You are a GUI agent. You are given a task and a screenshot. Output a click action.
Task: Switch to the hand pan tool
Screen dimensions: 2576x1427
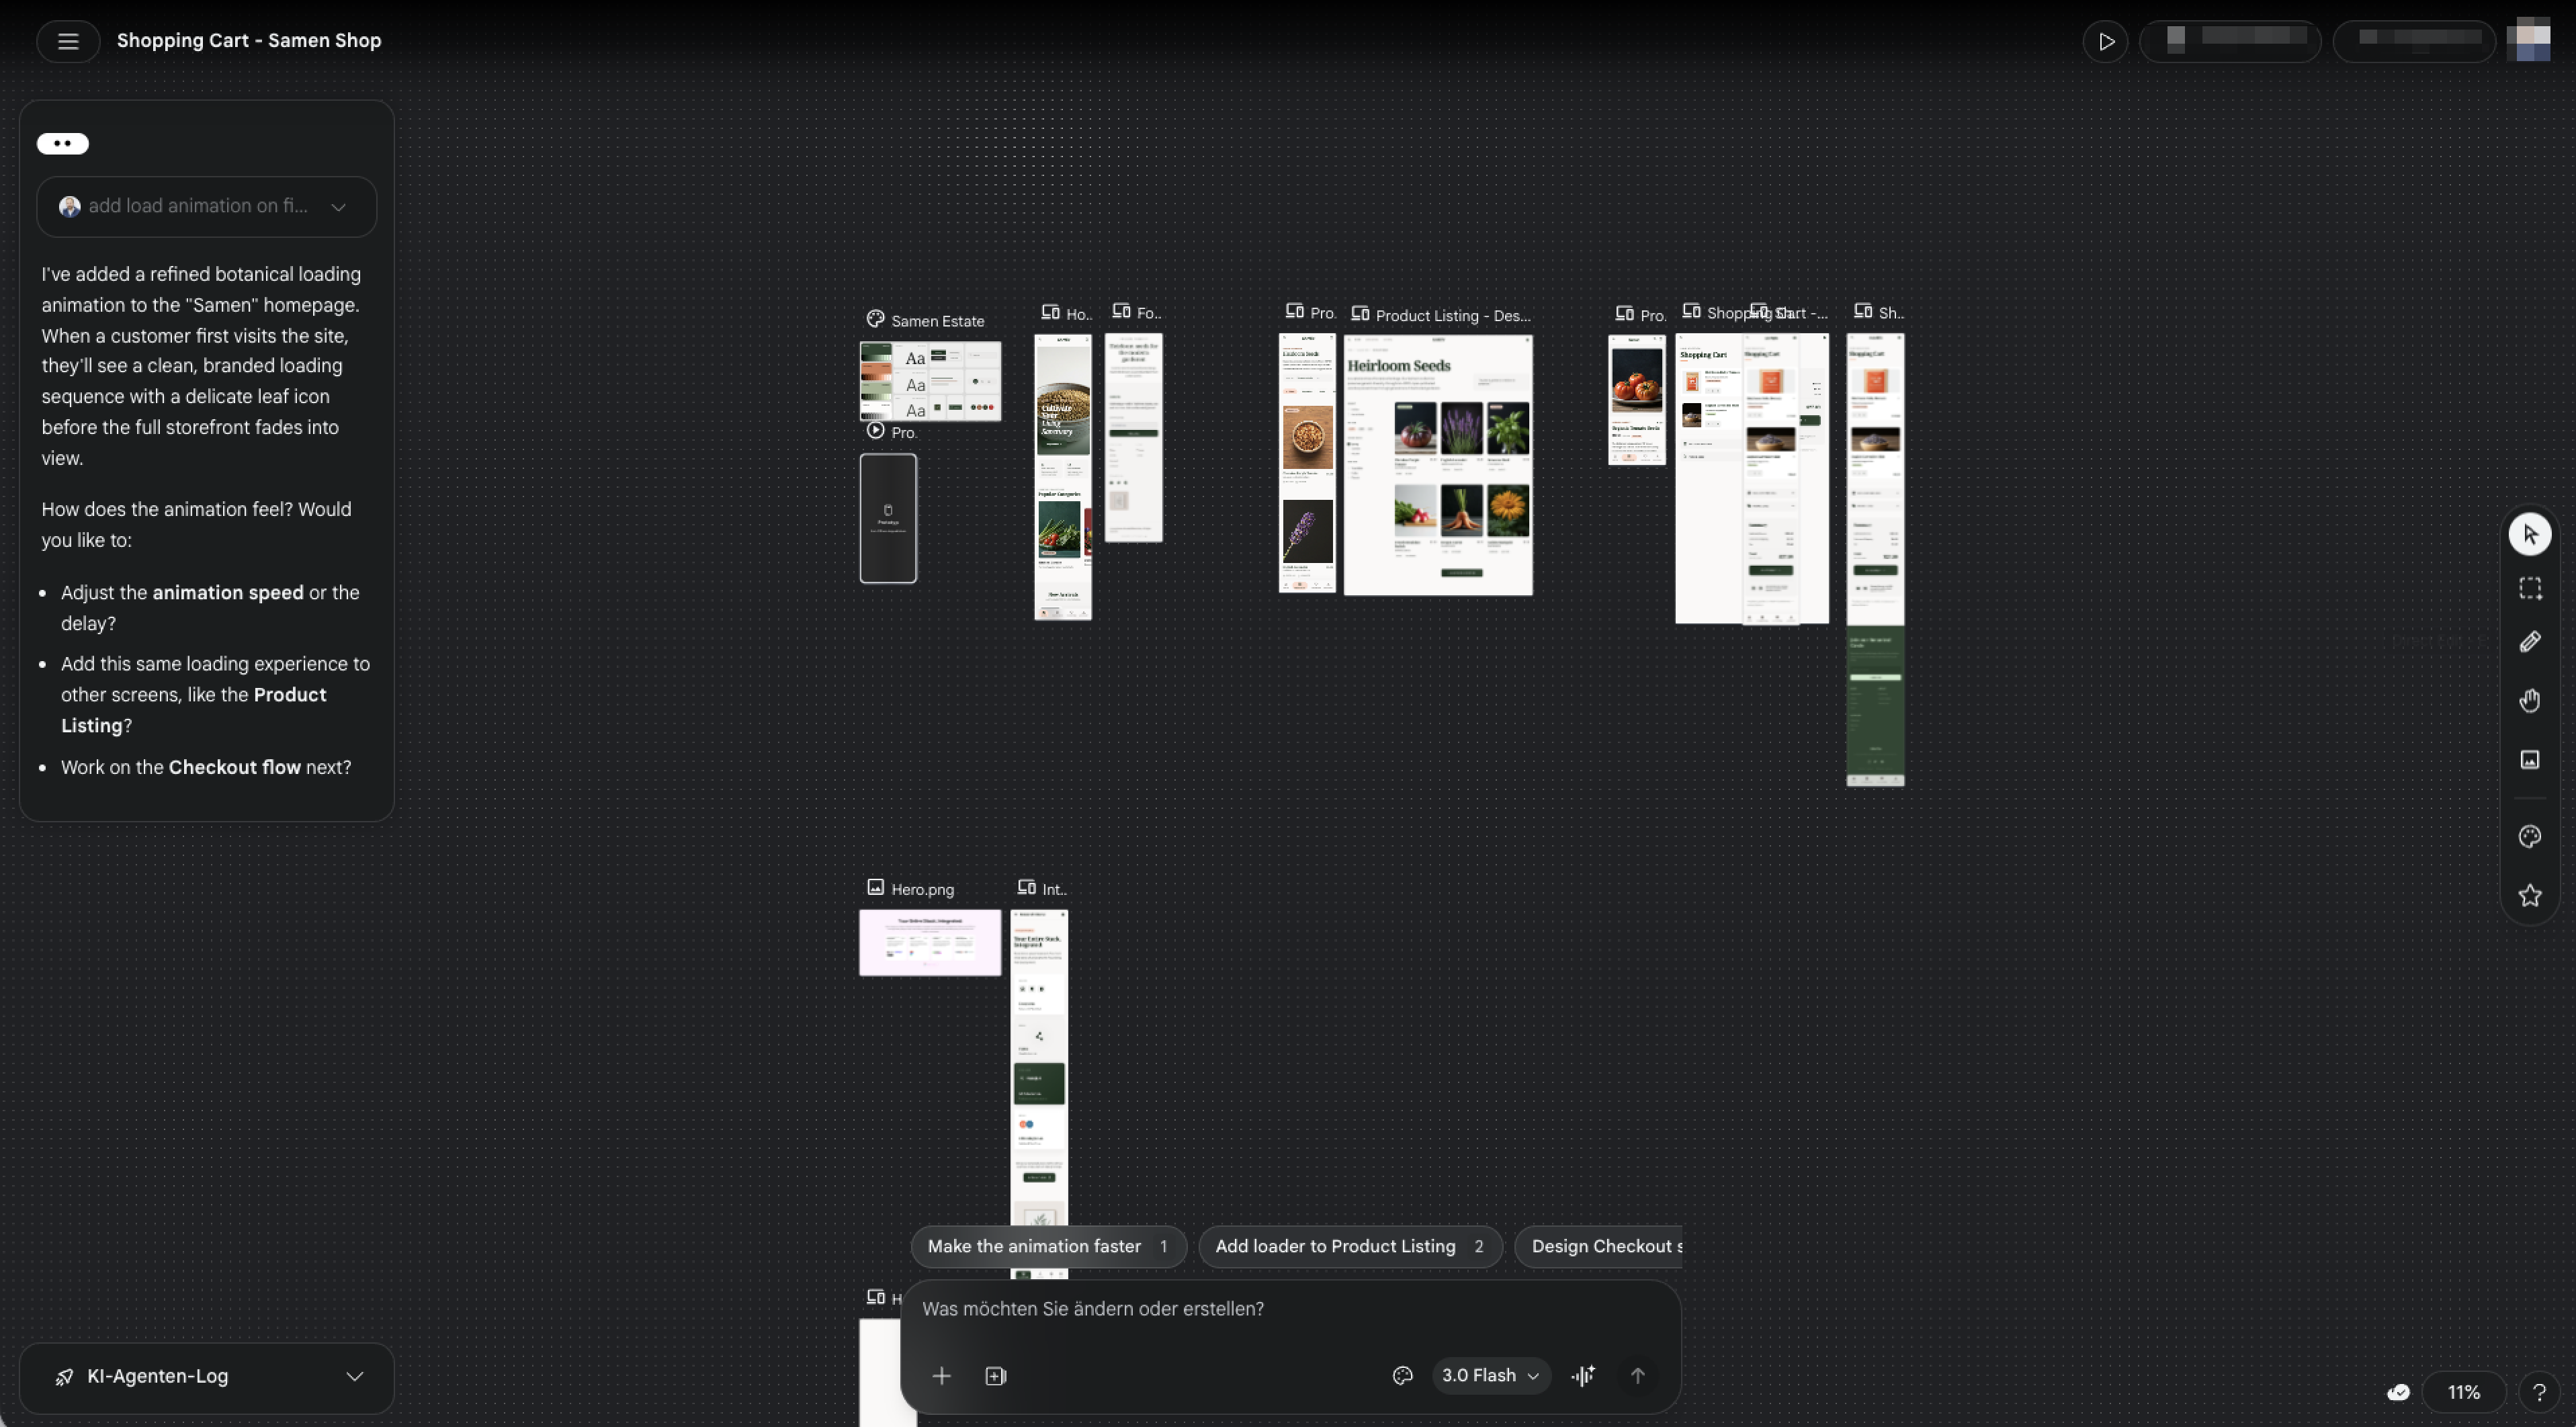pos(2529,701)
